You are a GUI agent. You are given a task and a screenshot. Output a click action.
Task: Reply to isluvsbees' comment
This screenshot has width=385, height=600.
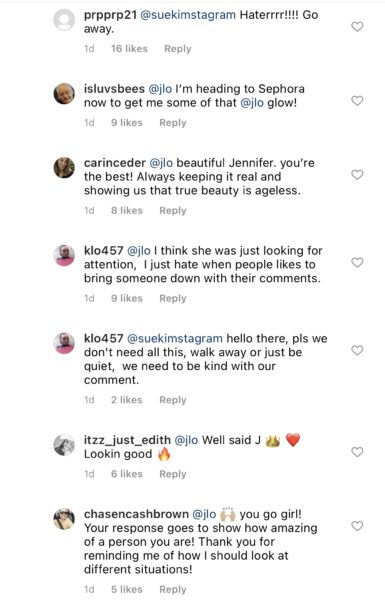tap(173, 122)
